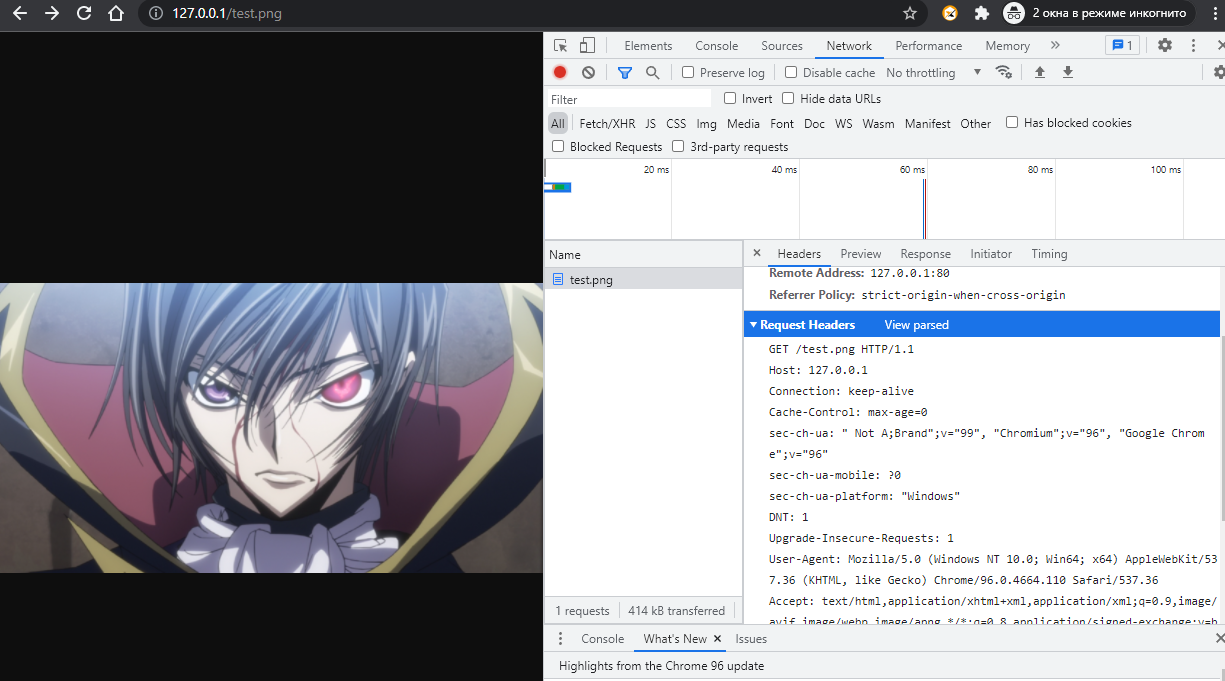
Task: Open the incognito windows indicator
Action: (x=1100, y=14)
